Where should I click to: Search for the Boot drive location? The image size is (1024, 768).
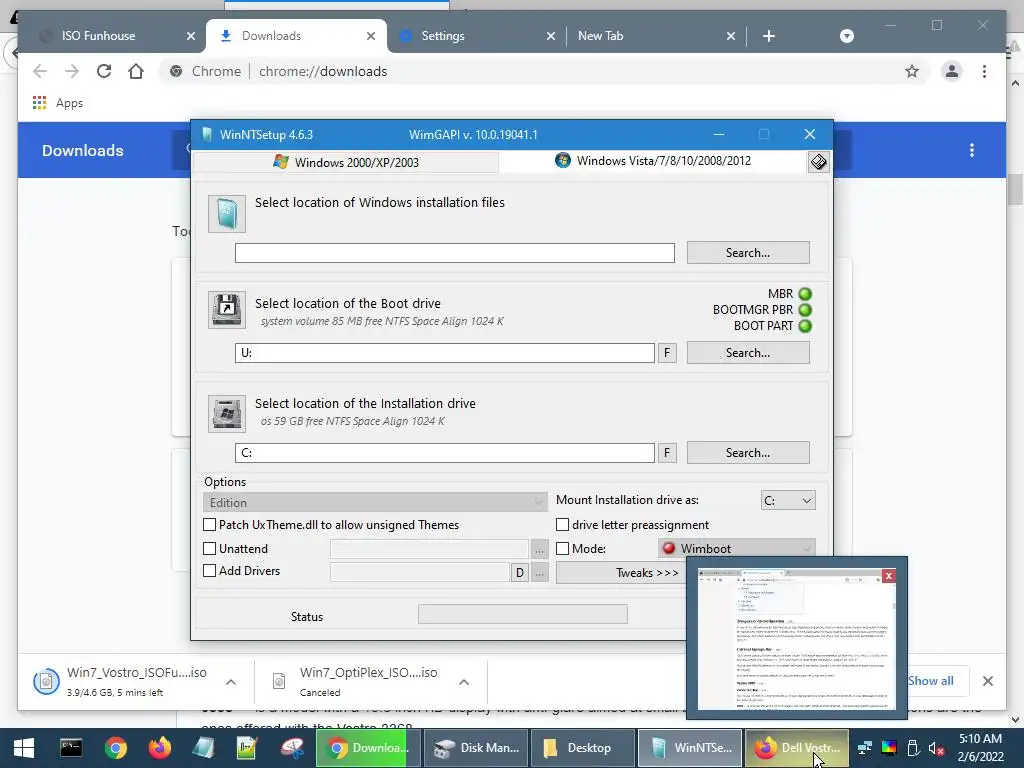[748, 353]
